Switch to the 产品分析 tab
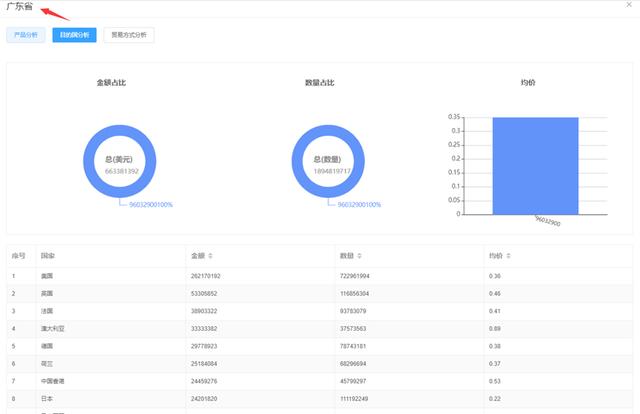Image resolution: width=640 pixels, height=414 pixels. [25, 35]
